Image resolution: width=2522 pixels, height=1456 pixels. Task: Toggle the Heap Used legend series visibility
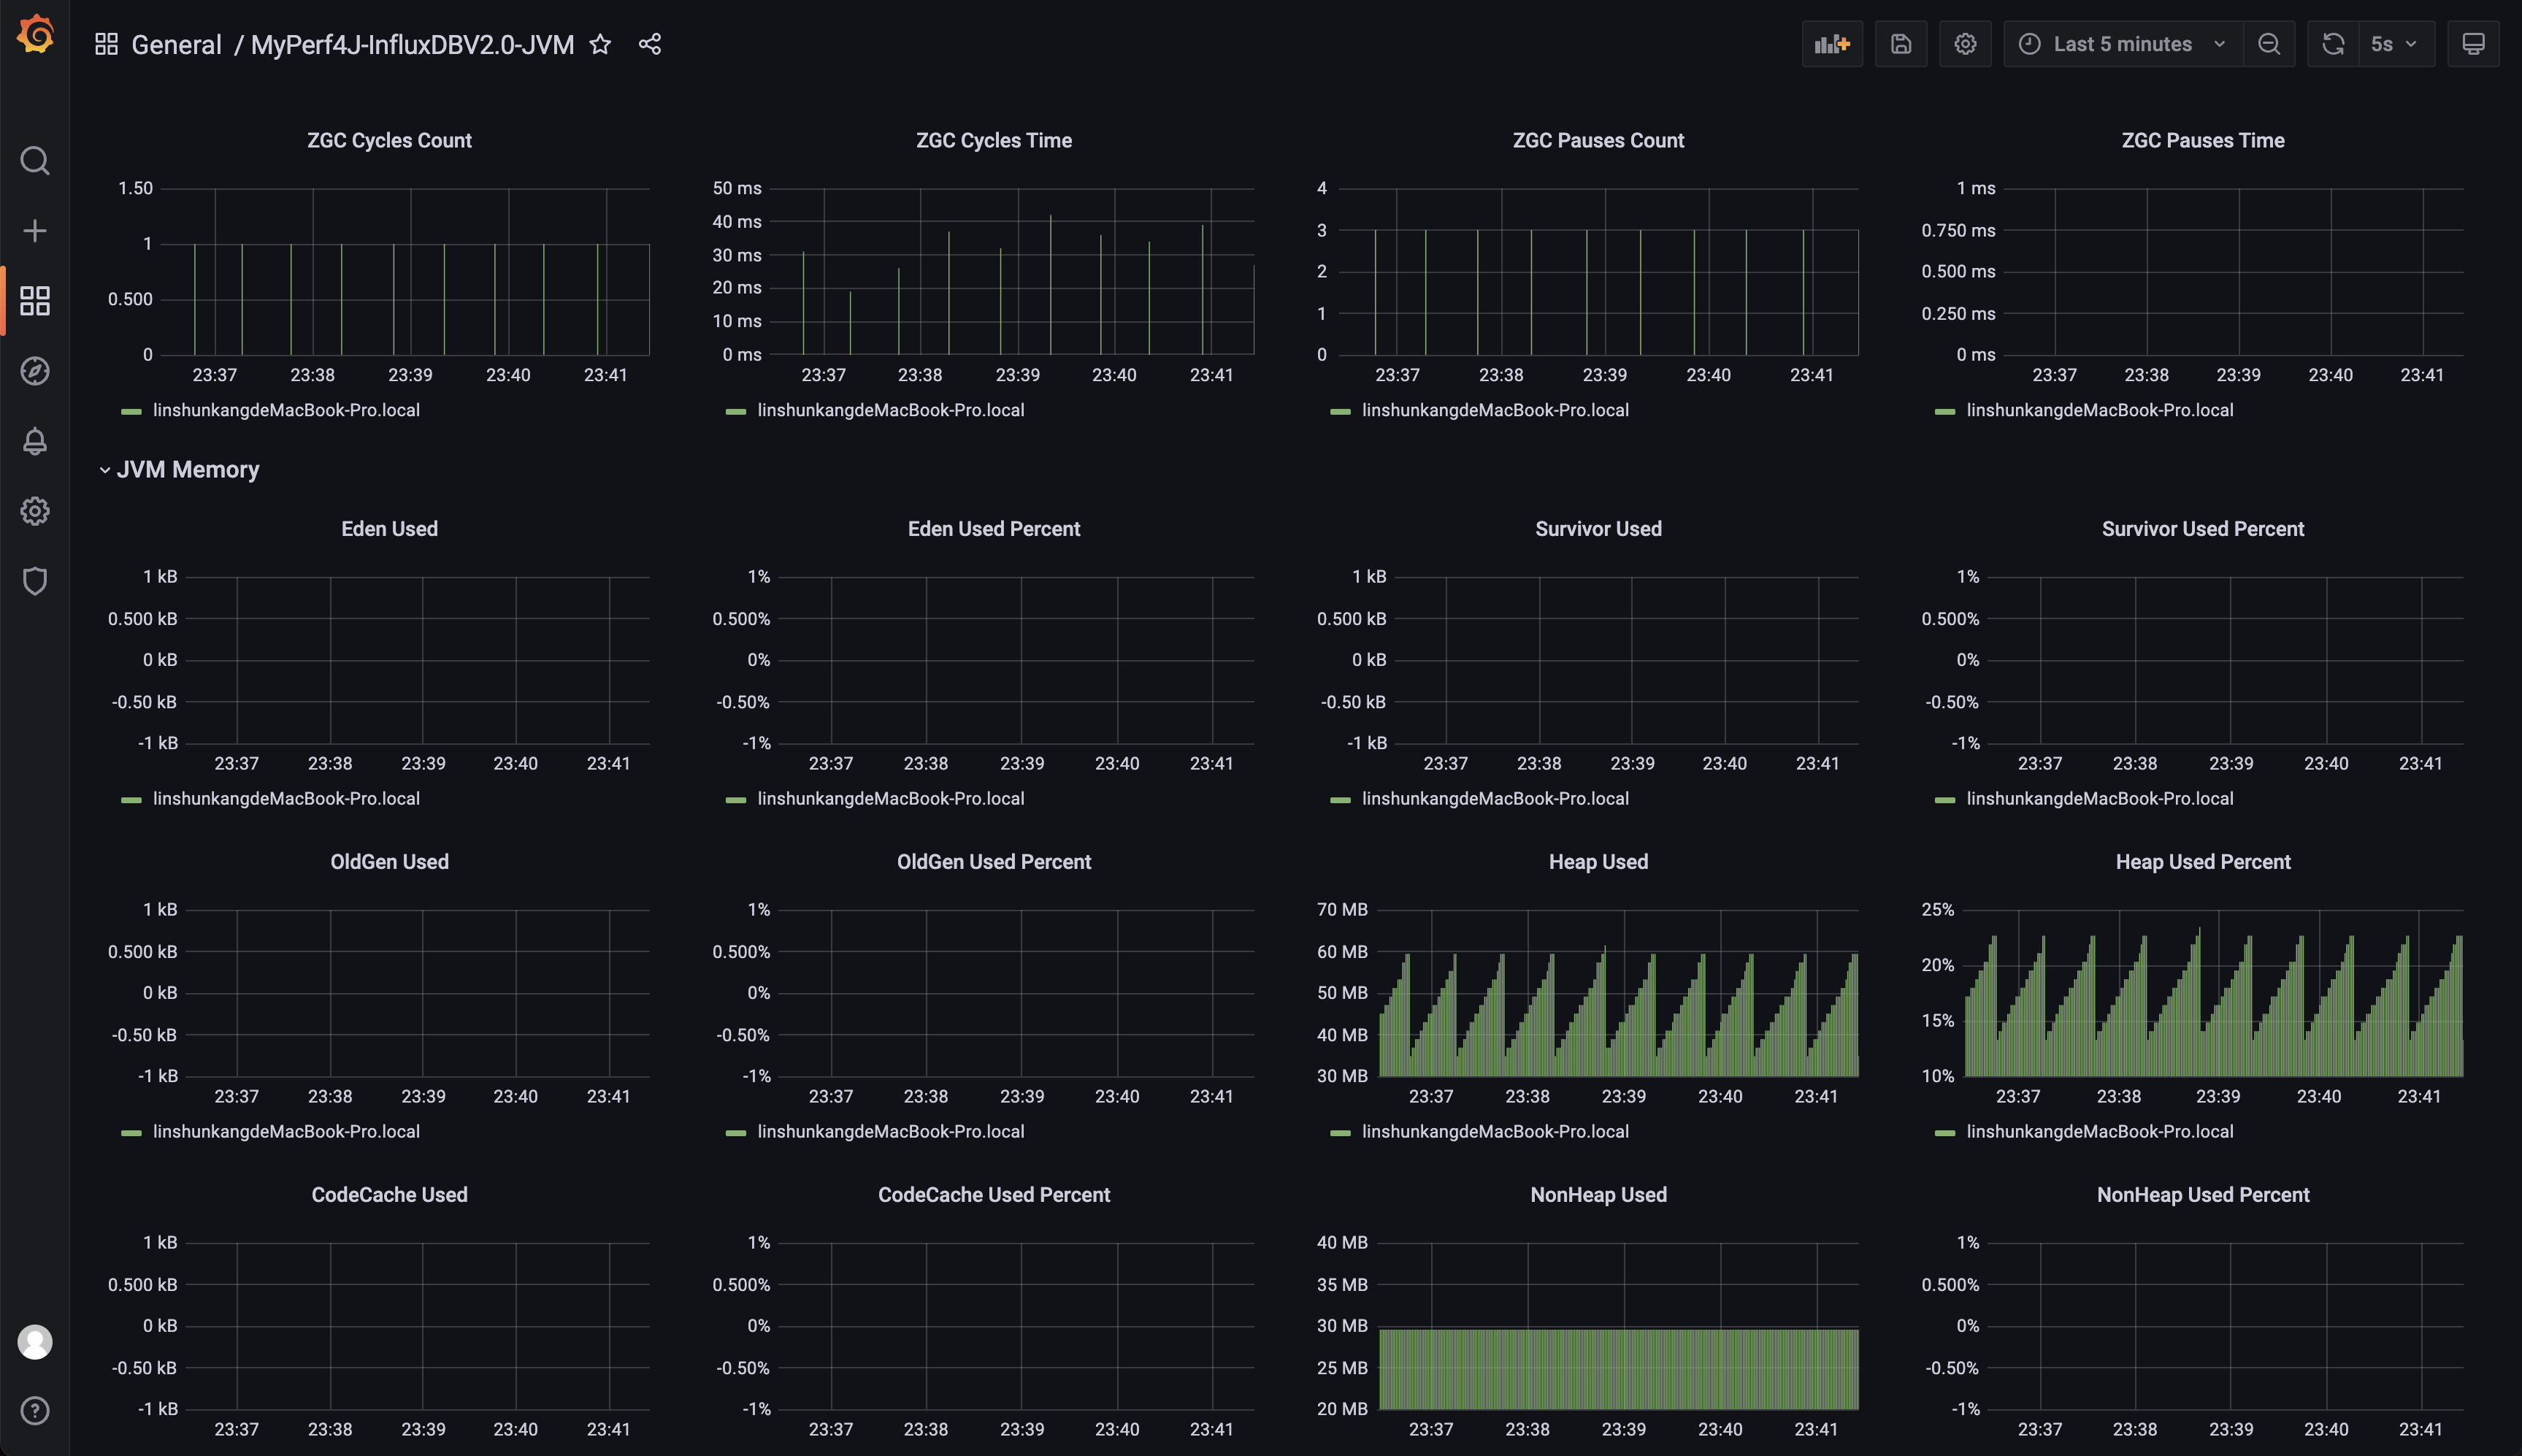1494,1131
